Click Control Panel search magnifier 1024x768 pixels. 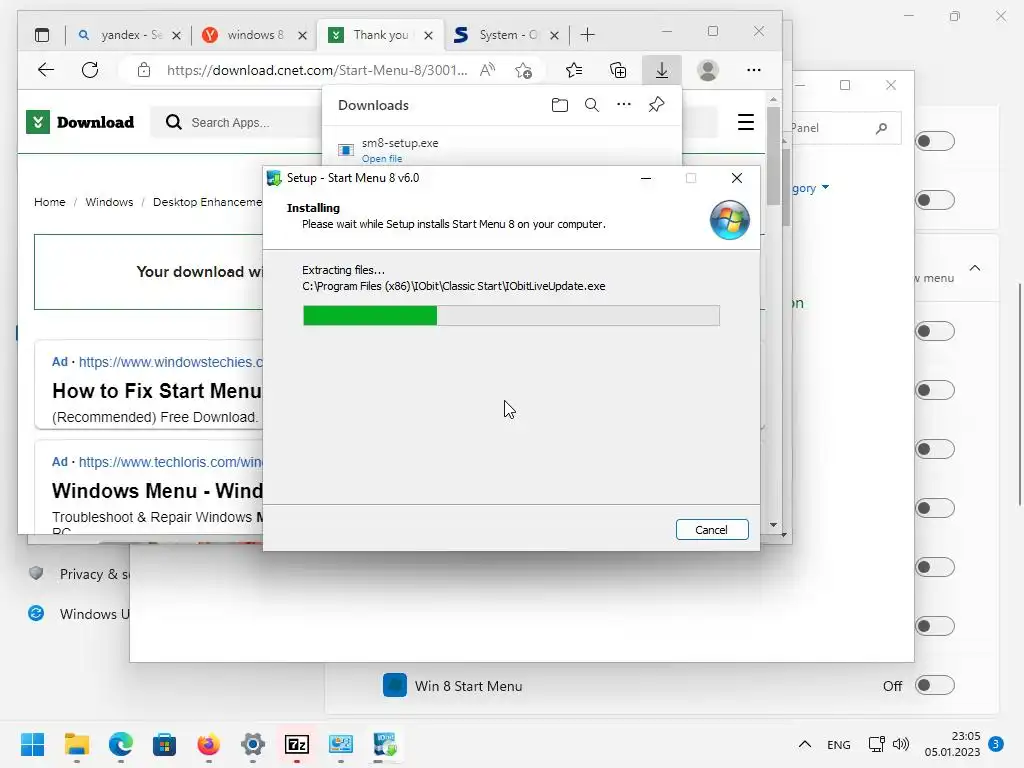(x=881, y=128)
